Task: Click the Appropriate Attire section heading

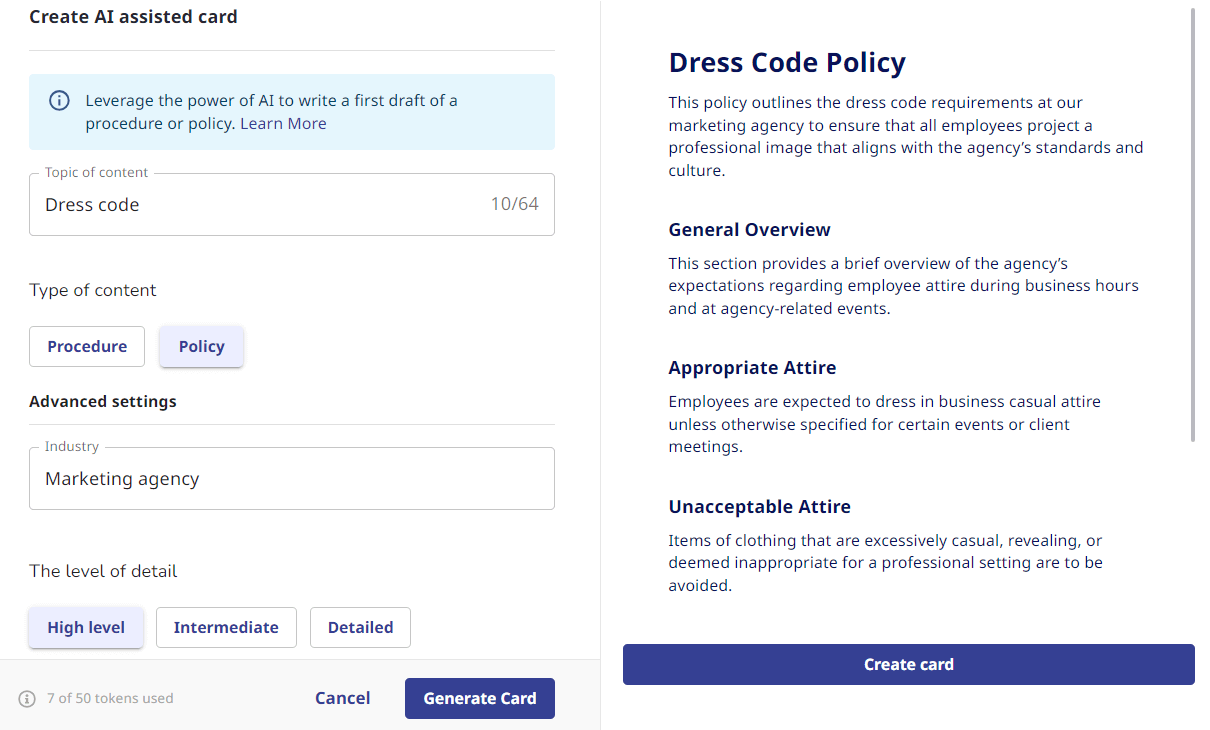Action: (x=752, y=367)
